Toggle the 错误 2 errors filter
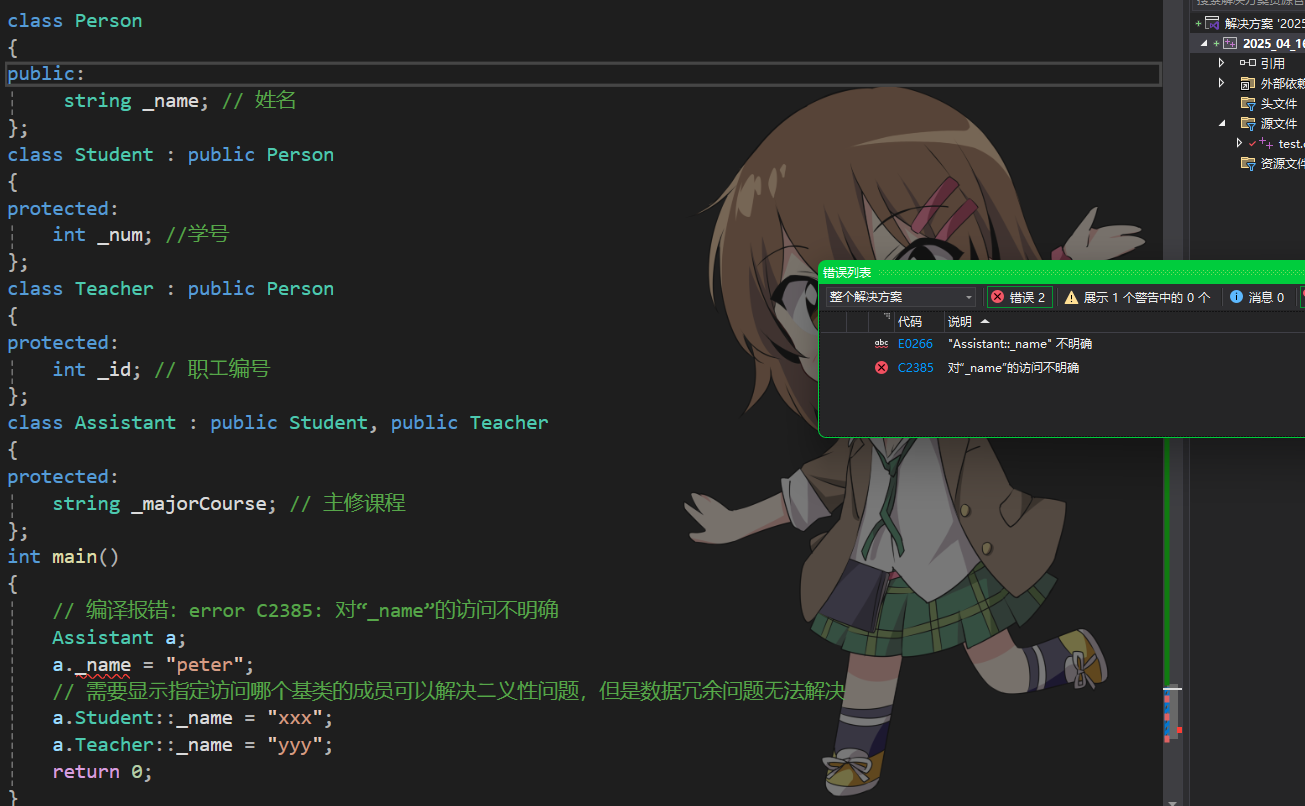Screen dimensions: 1305x806 (1019, 297)
